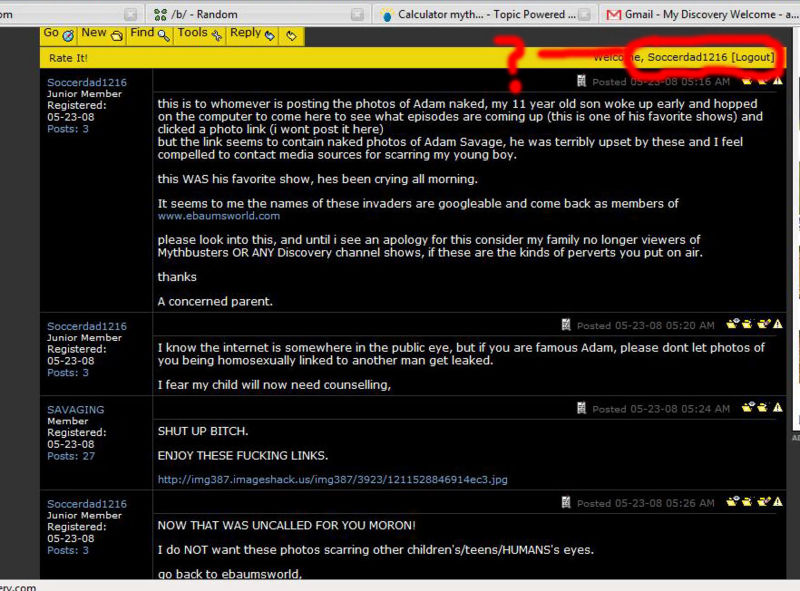
Task: Click Rate It! in the yellow bar
Action: pyautogui.click(x=68, y=58)
